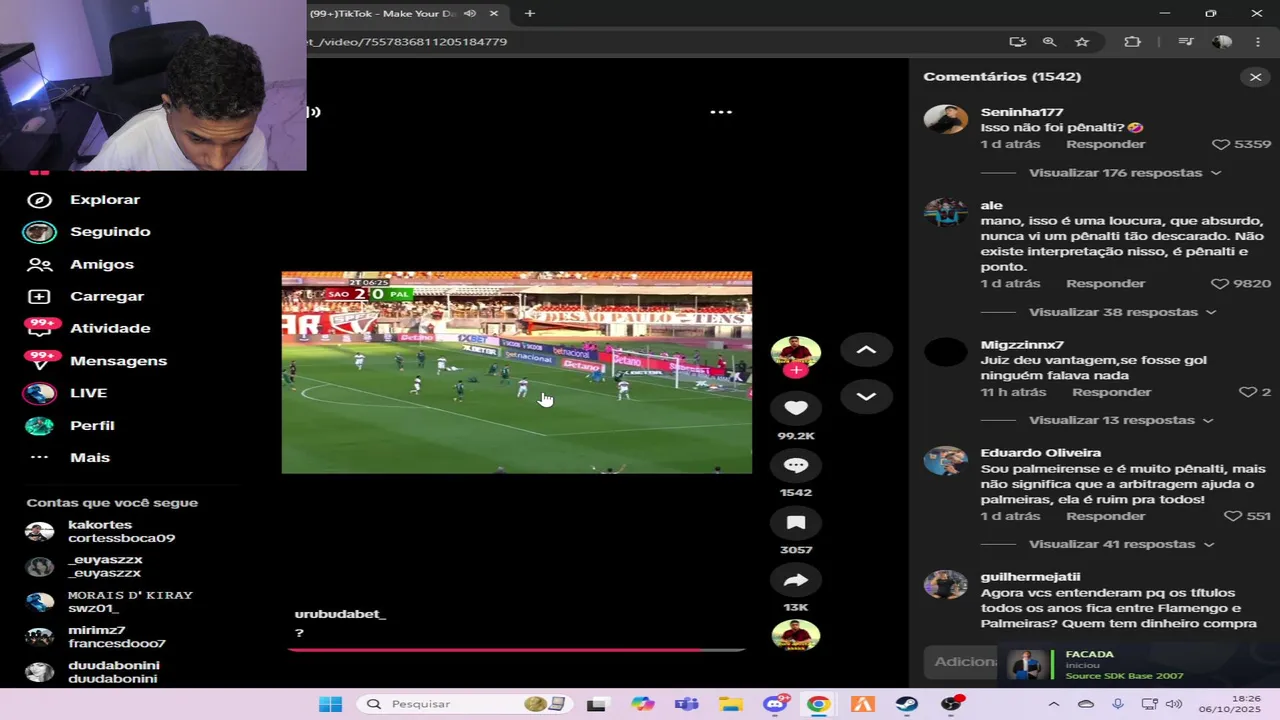Reply to Migzzinnx7's comment
Viewport: 1280px width, 720px height.
tap(1111, 392)
